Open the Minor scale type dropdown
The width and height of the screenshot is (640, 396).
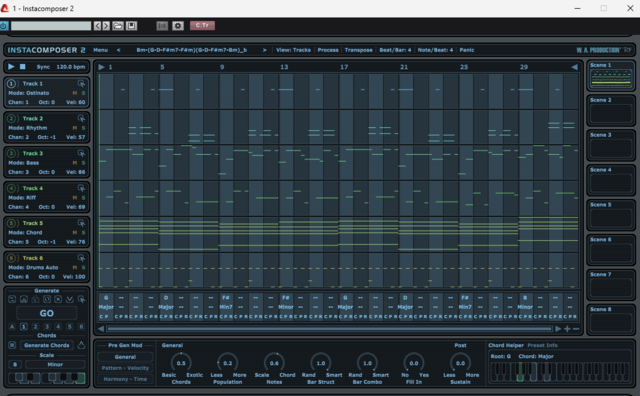(55, 365)
